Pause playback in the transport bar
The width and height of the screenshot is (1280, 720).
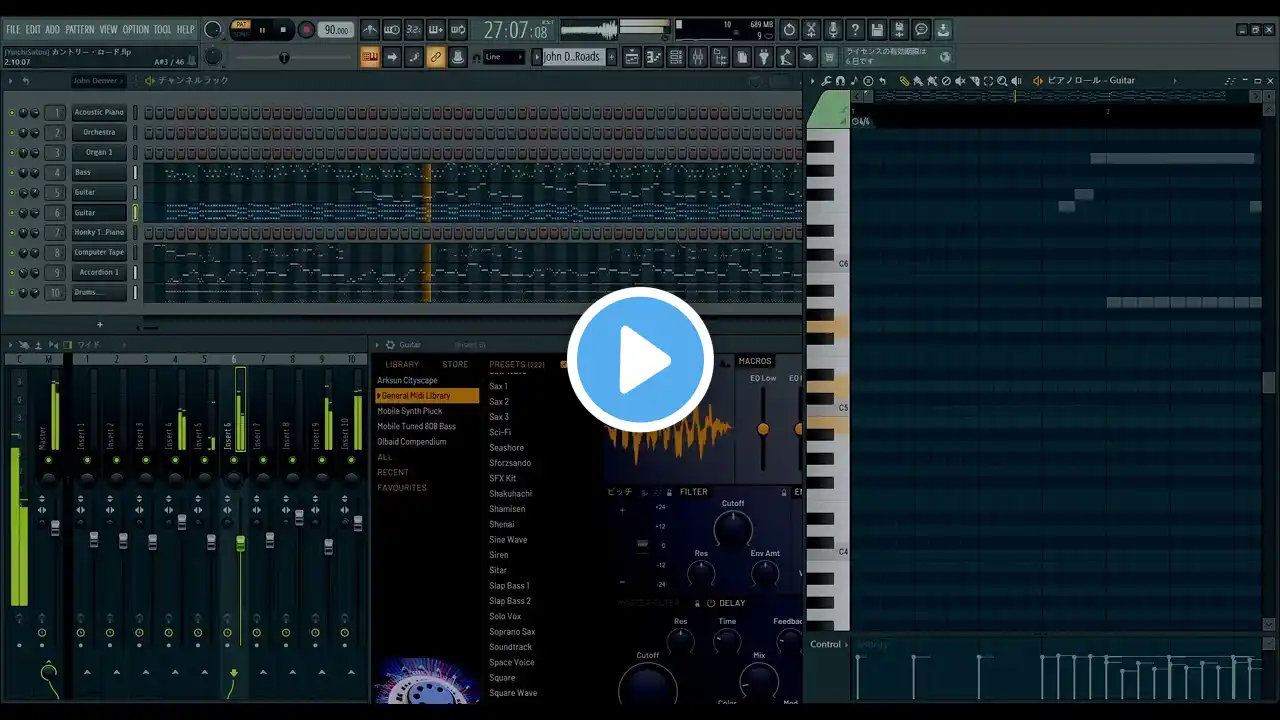pos(263,30)
